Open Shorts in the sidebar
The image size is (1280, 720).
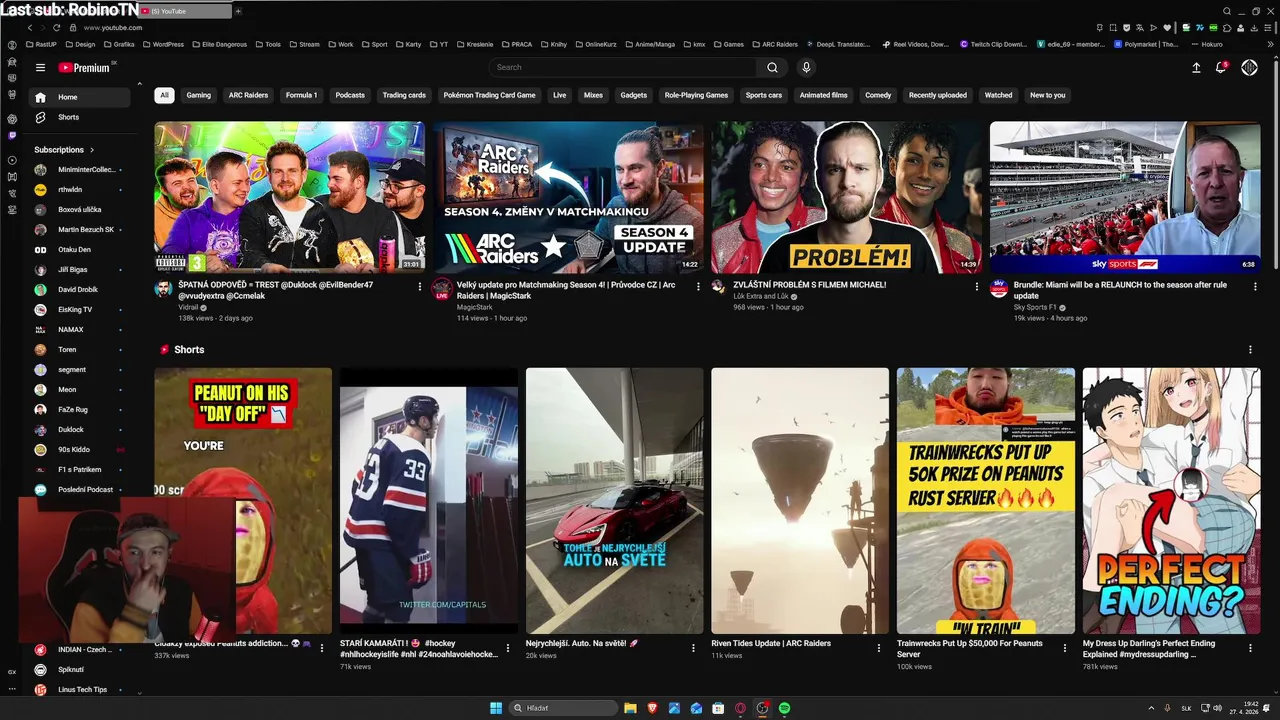(80, 117)
